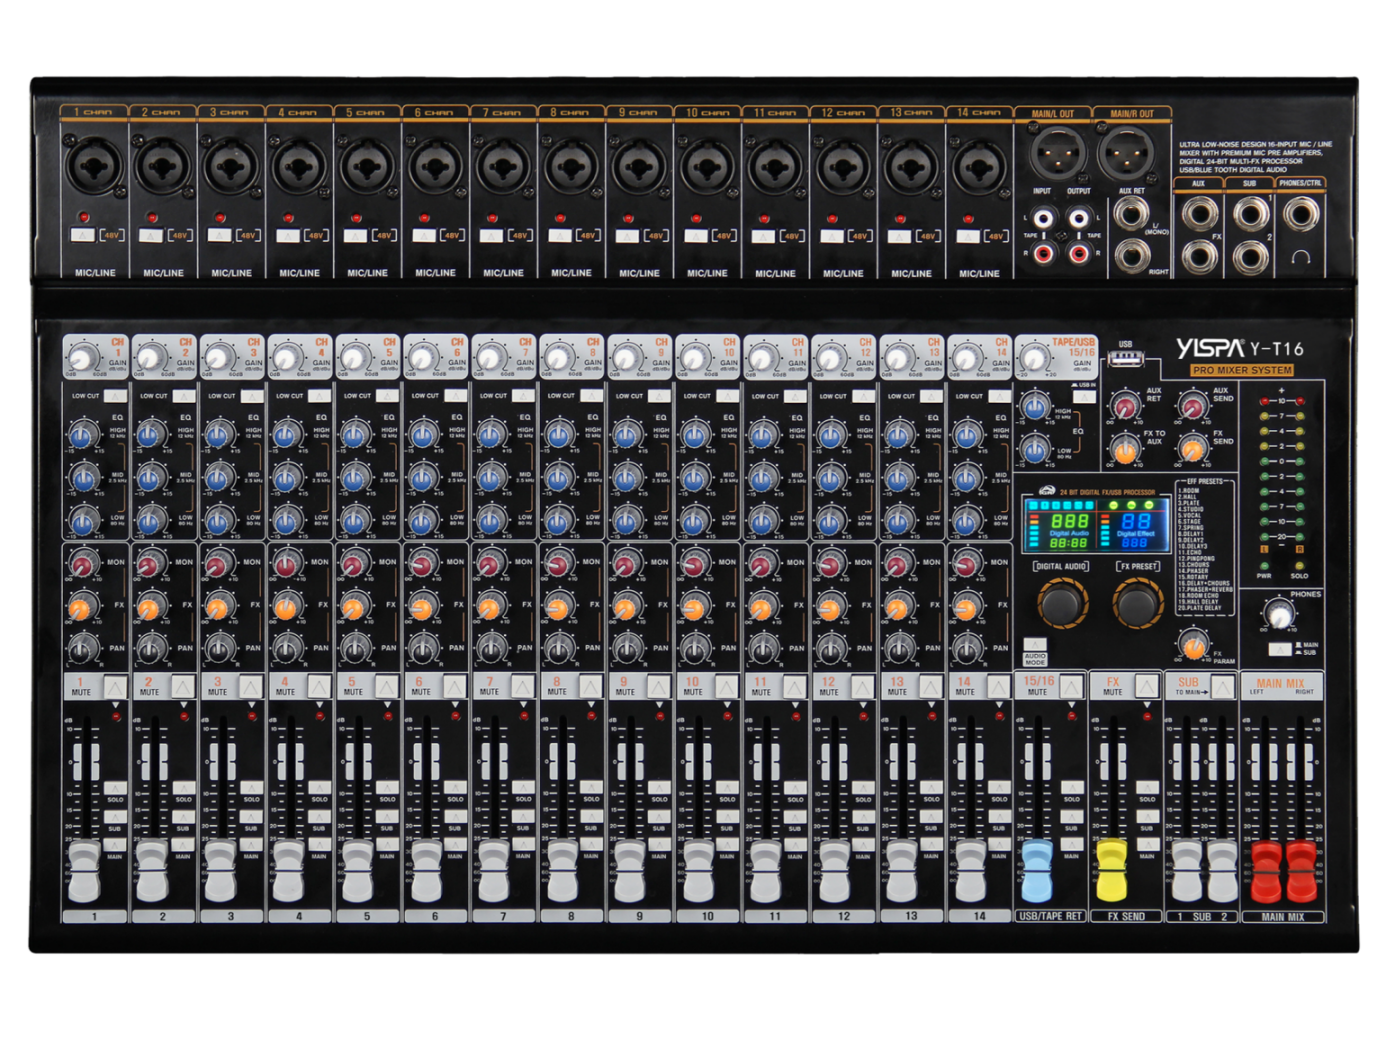Toggle the channel 10 MUTE button

[727, 687]
